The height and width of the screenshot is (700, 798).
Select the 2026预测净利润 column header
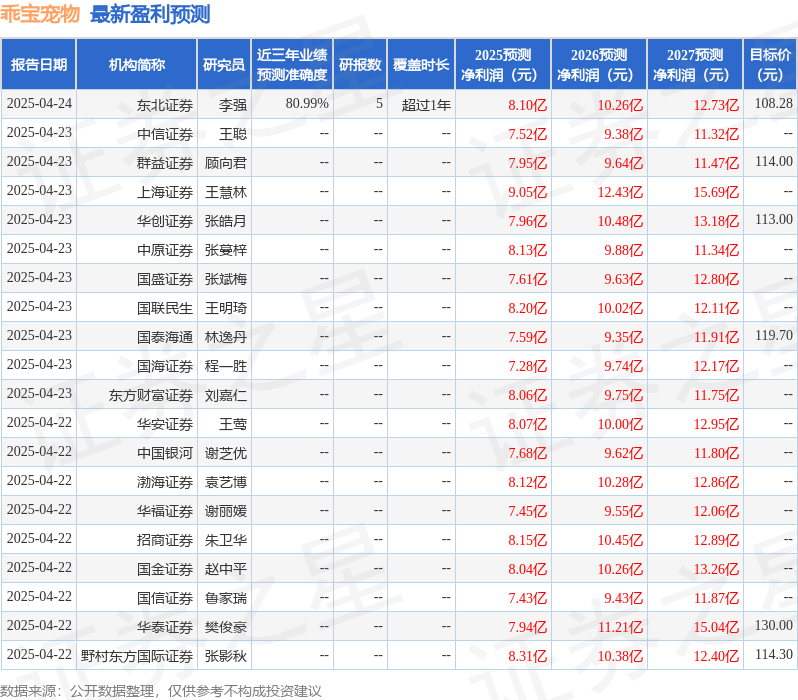click(x=599, y=65)
